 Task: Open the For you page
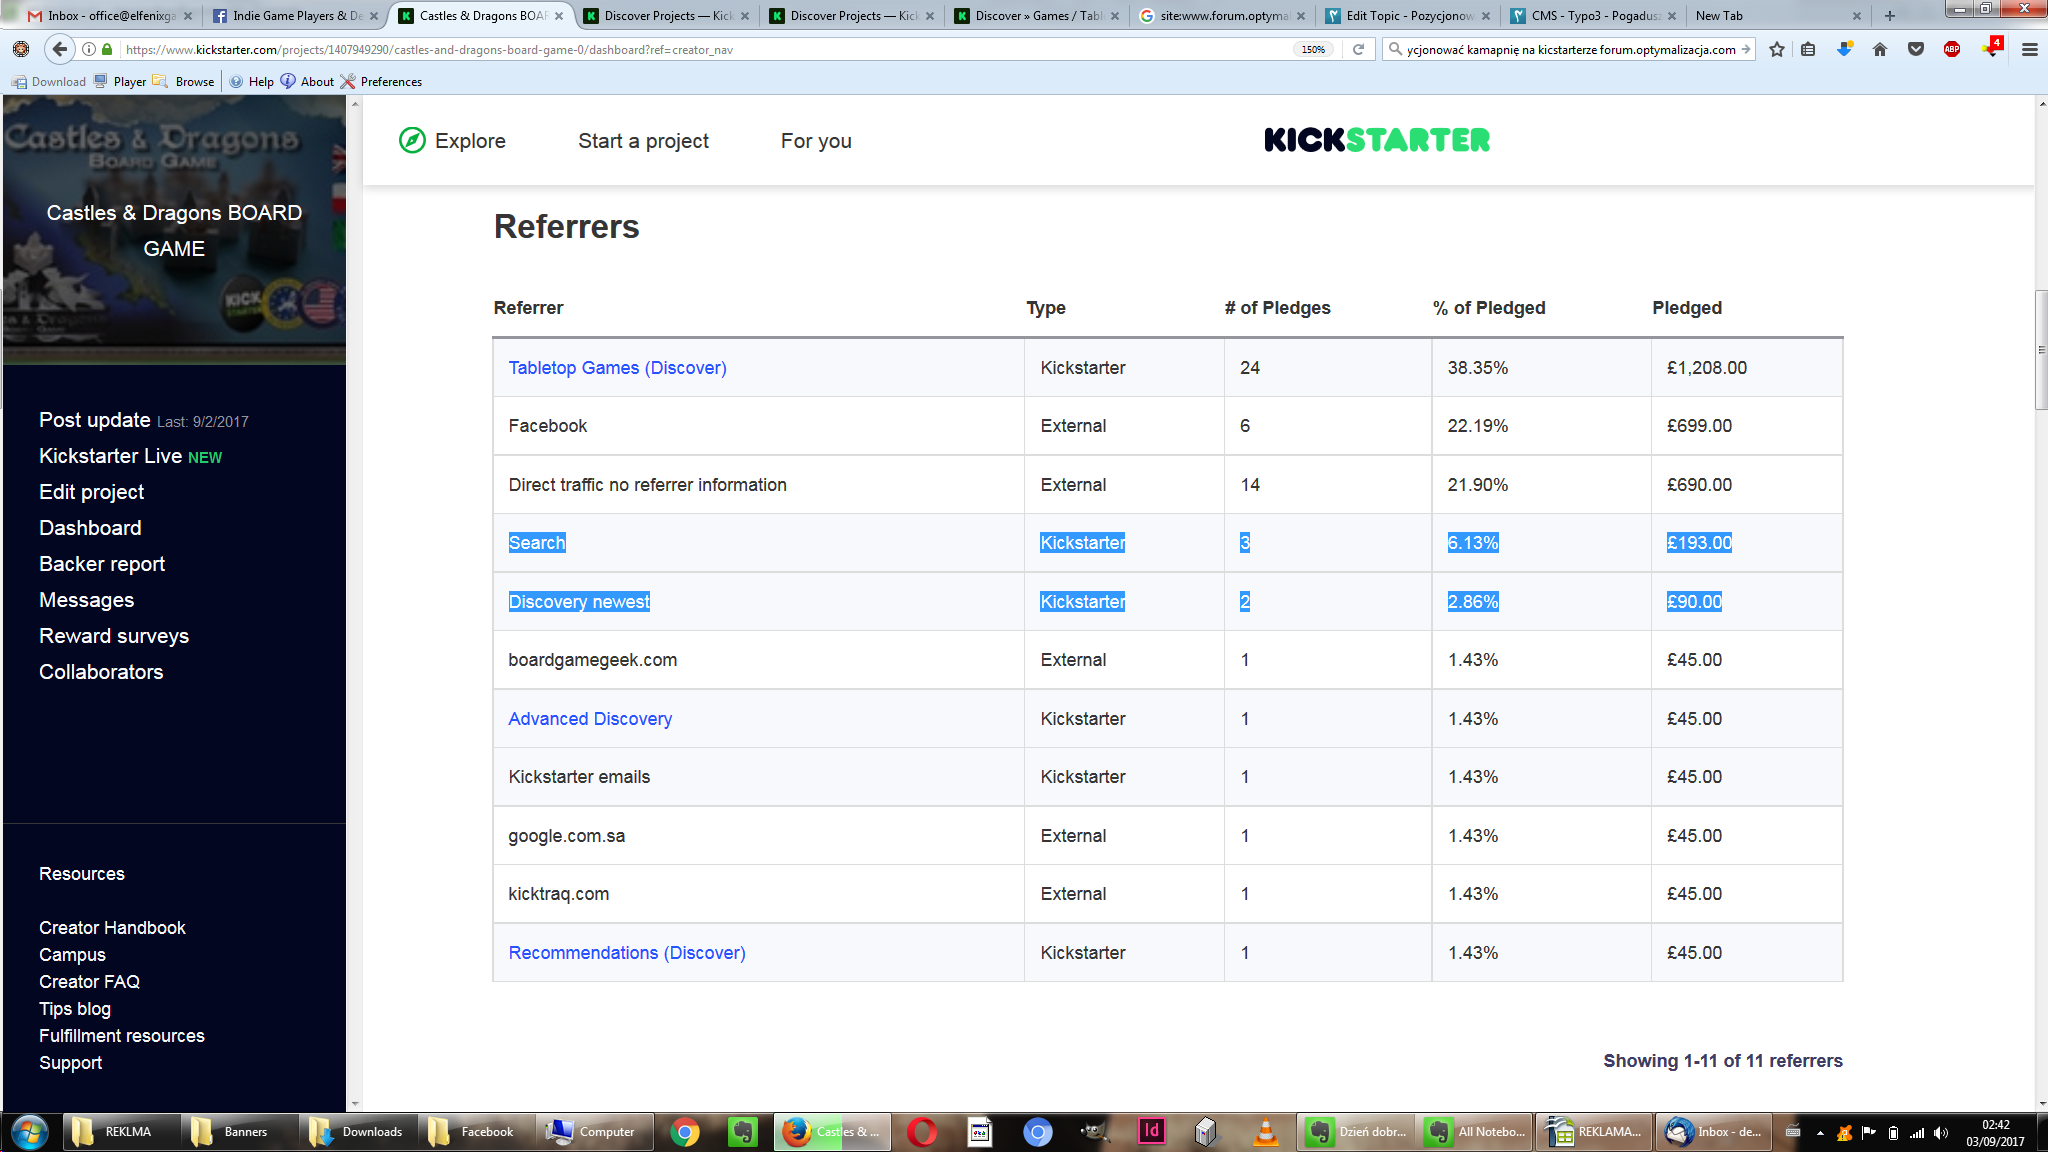tap(816, 141)
